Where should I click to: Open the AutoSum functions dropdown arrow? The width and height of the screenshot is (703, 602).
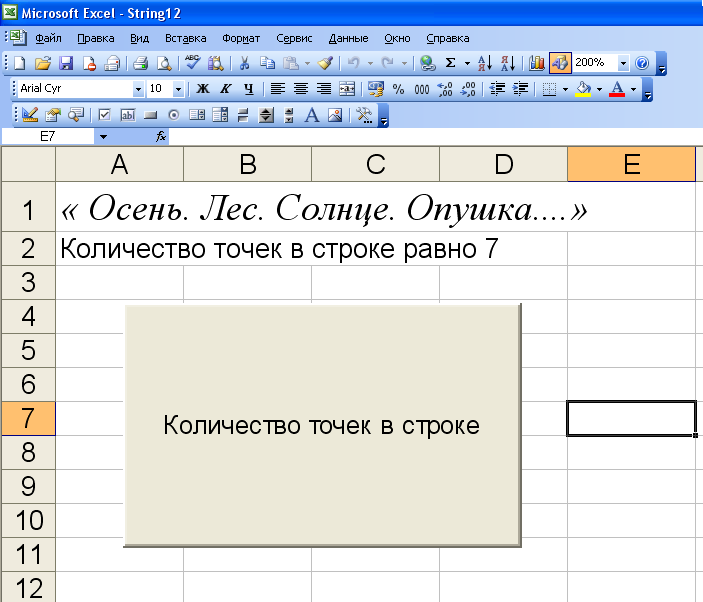pos(467,63)
